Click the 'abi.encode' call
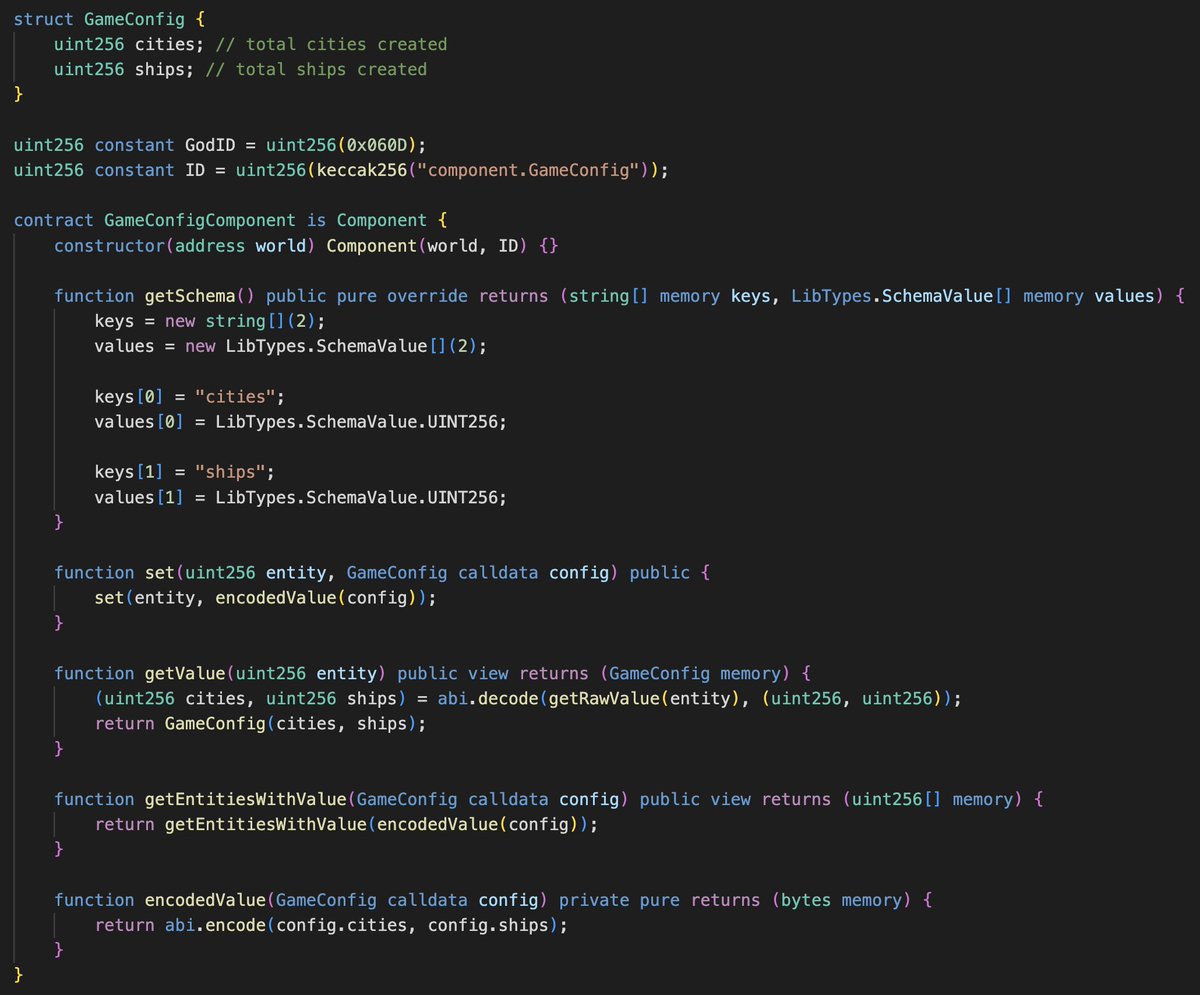This screenshot has width=1200, height=995. click(x=215, y=924)
